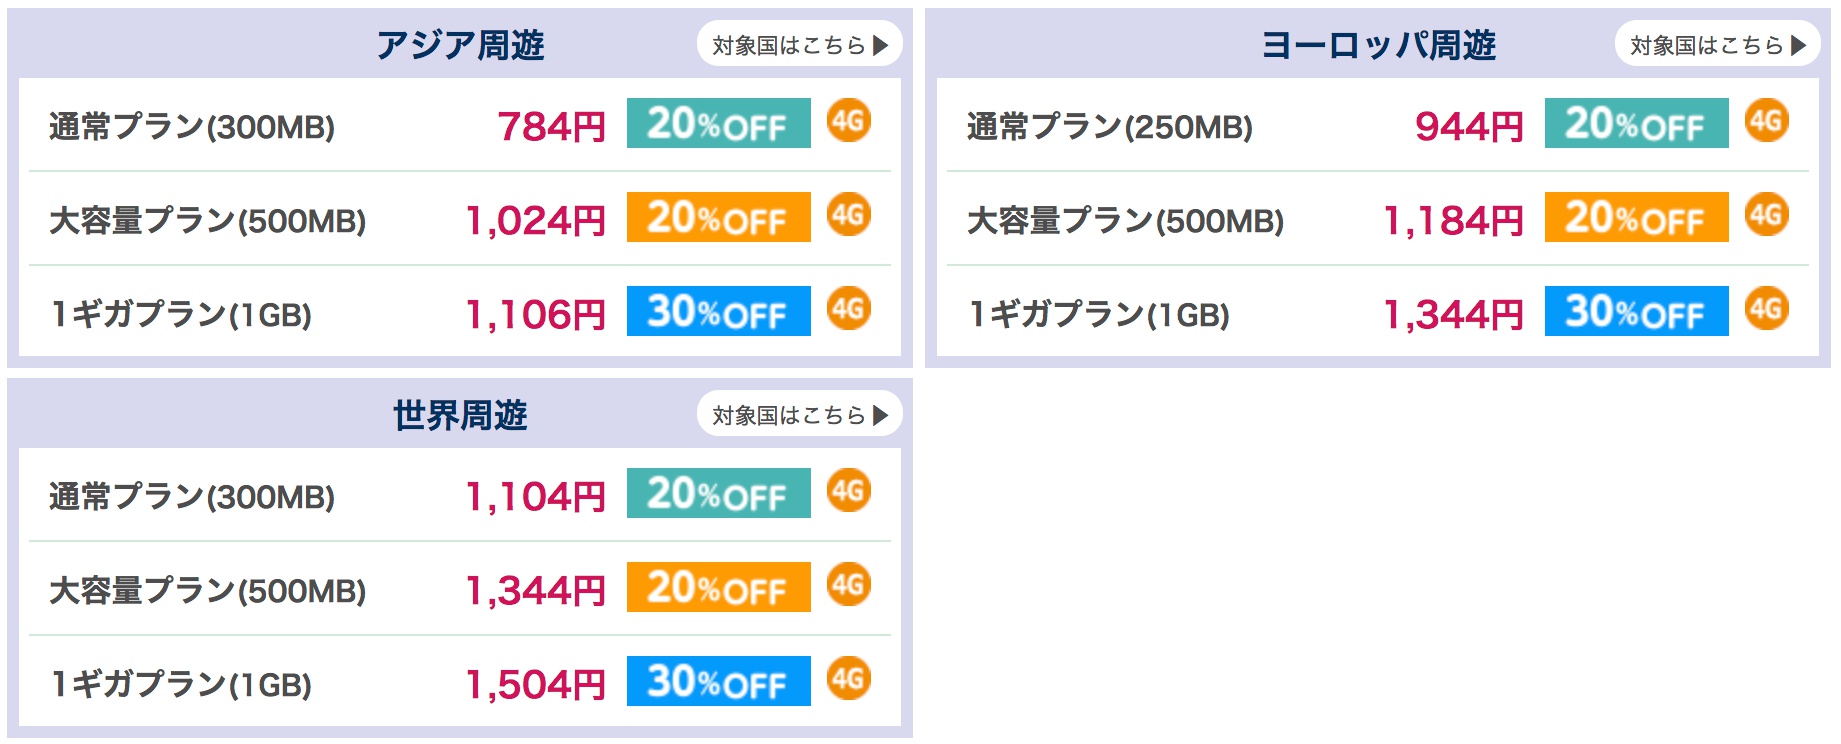The width and height of the screenshot is (1841, 744).
Task: Click 4G icon for Europe 1GB plan
Action: click(1767, 309)
